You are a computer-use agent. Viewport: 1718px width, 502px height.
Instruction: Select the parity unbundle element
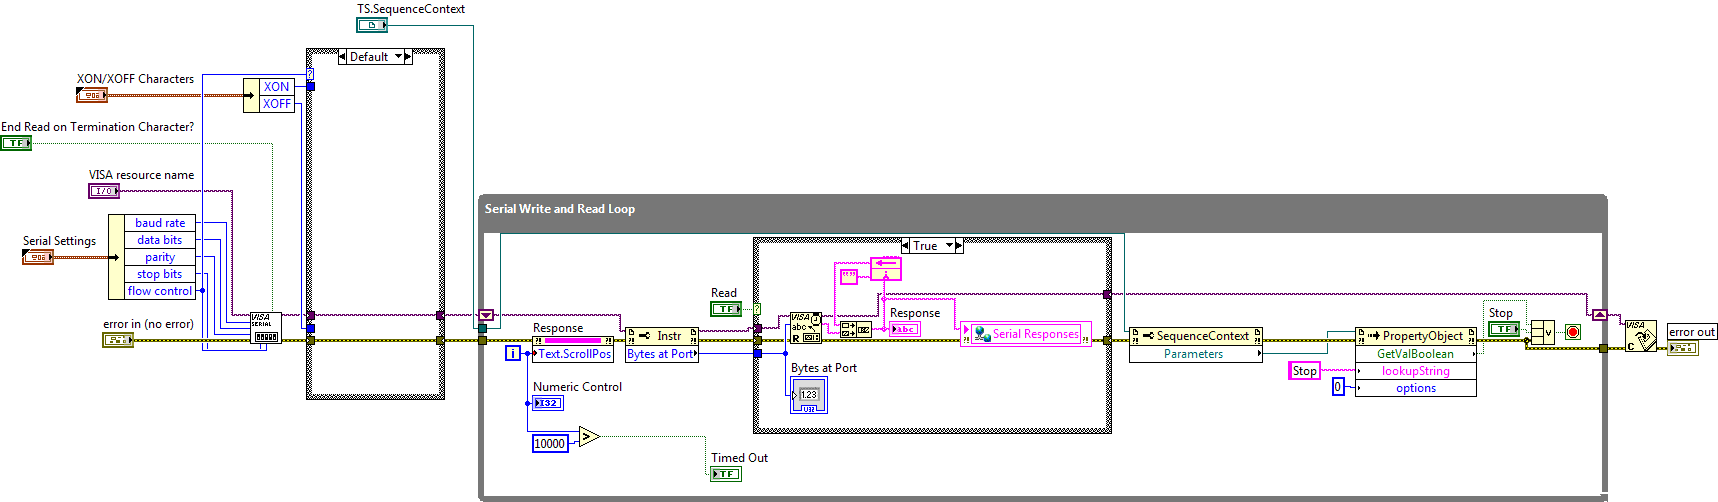point(160,257)
